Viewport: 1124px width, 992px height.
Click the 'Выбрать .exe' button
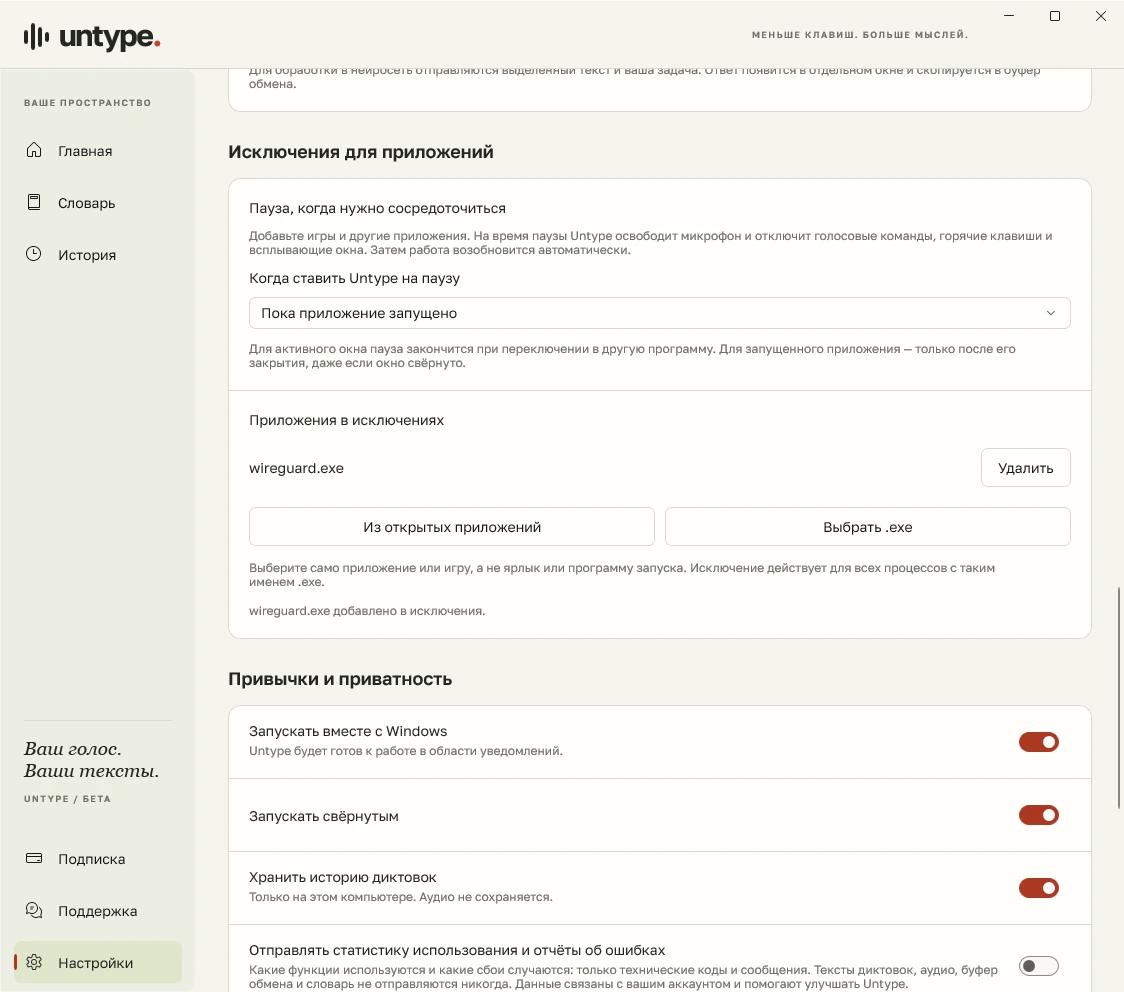click(x=867, y=527)
